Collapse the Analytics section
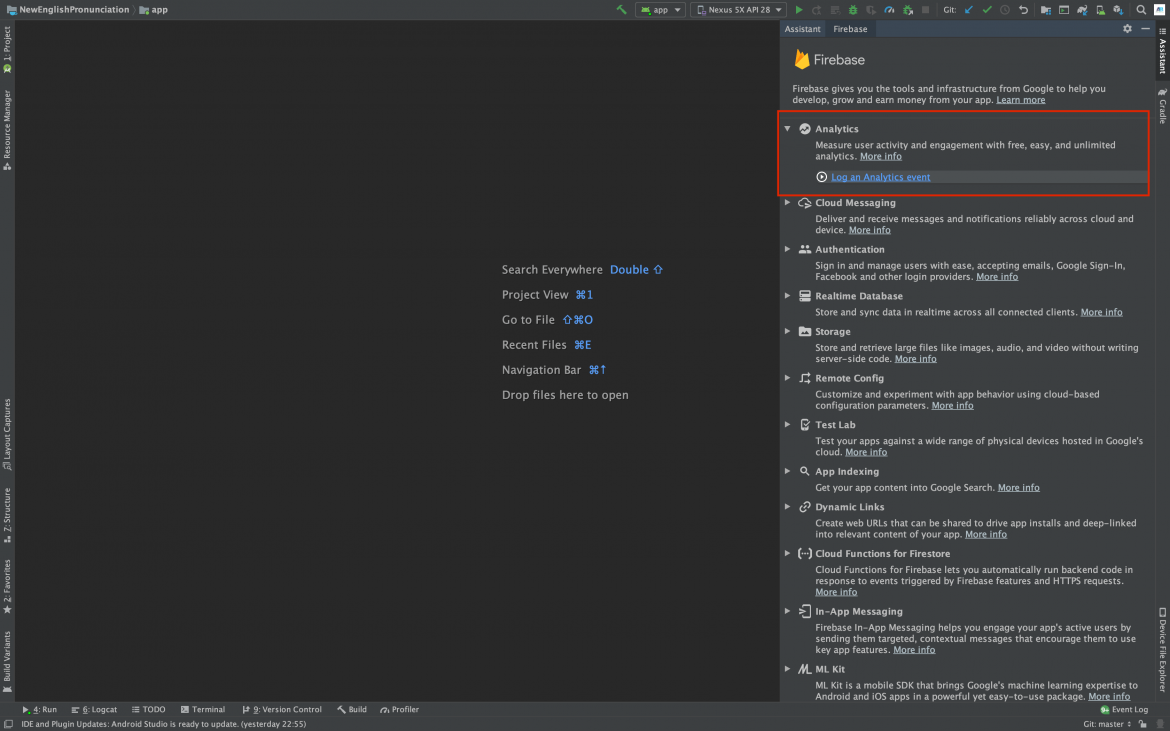Screen dimensions: 1170x731 coord(787,128)
